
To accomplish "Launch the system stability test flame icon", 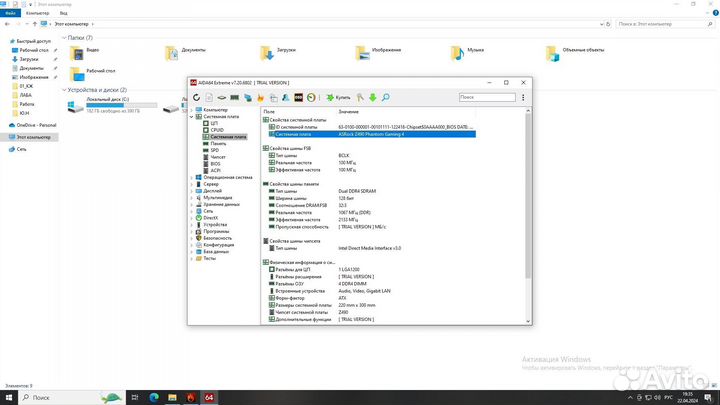I will click(x=260, y=97).
